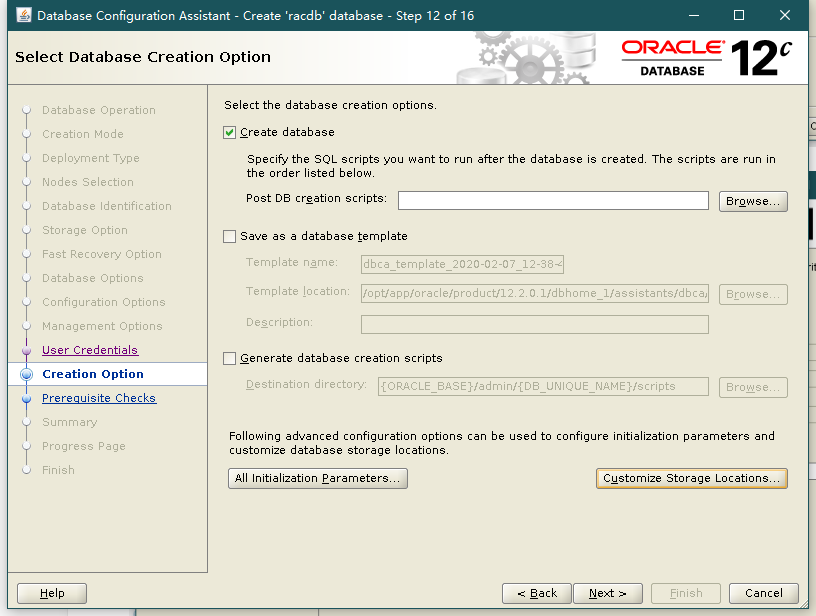
Task: Cancel the database configuration
Action: click(x=763, y=594)
